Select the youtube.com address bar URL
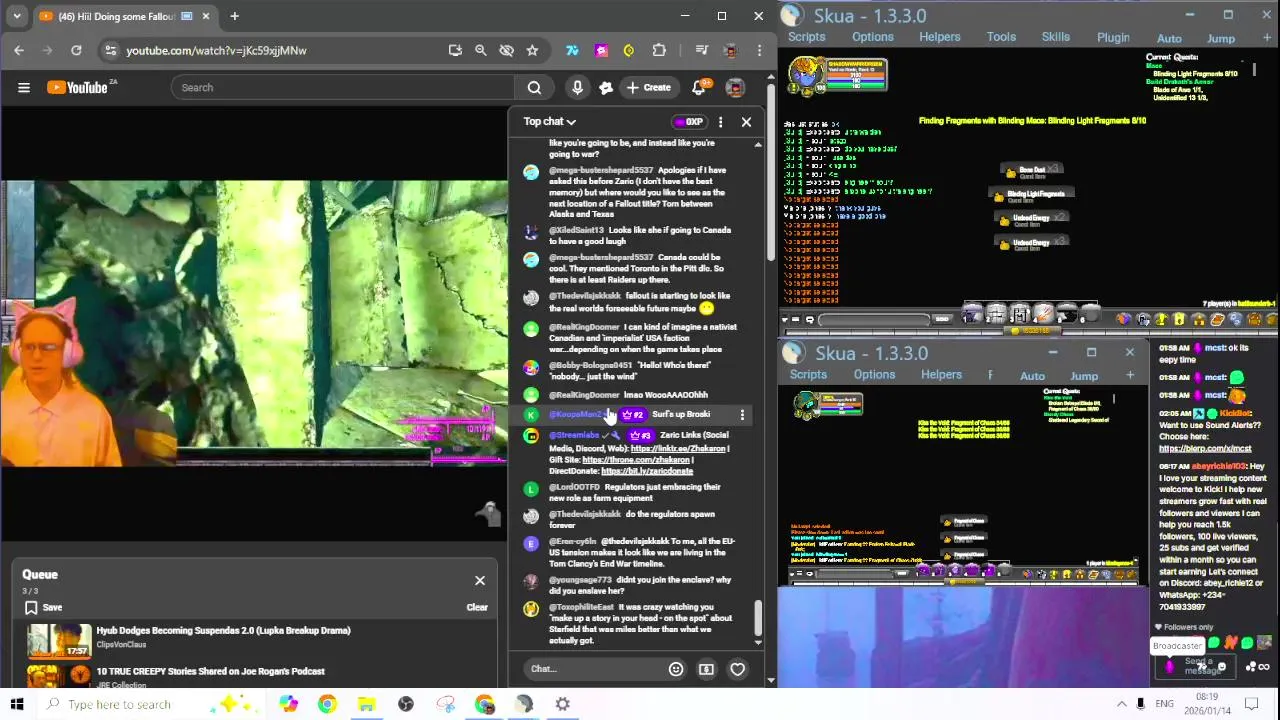1280x720 pixels. pyautogui.click(x=216, y=50)
